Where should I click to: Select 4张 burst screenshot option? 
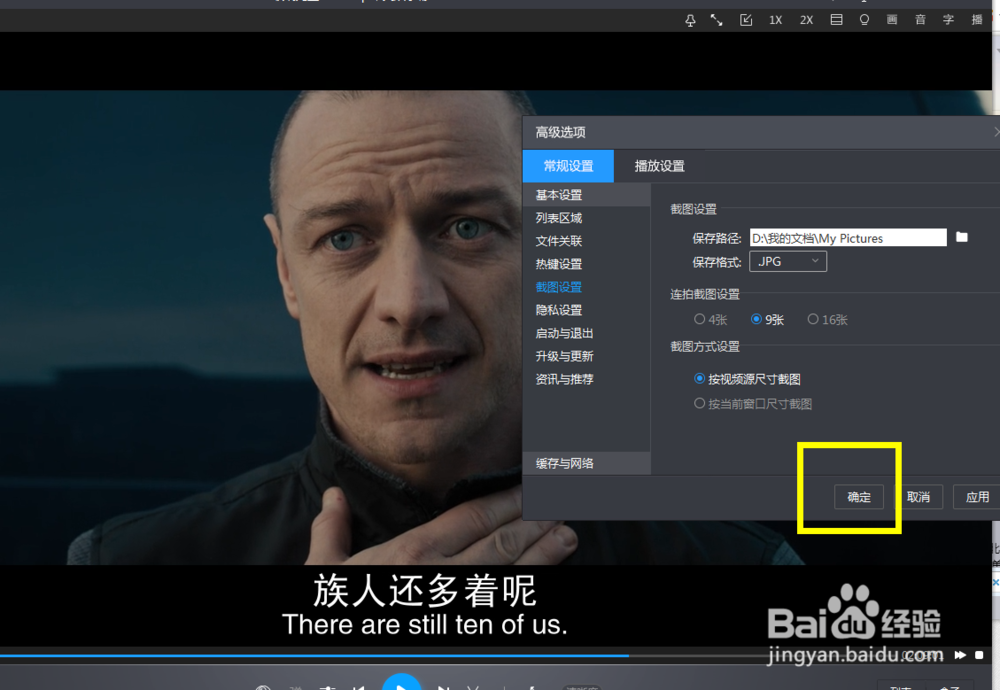coord(710,319)
